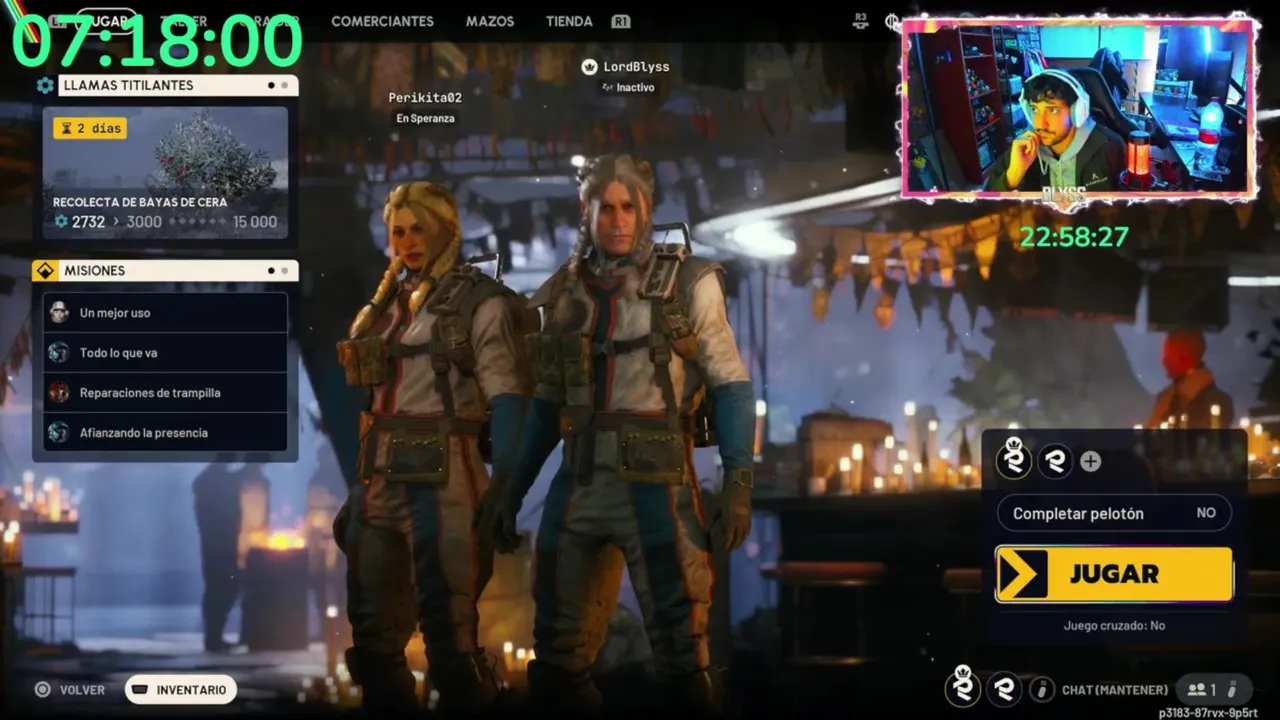The image size is (1280, 720).
Task: Select squad leader avatar above Completar pelotón
Action: click(1014, 460)
